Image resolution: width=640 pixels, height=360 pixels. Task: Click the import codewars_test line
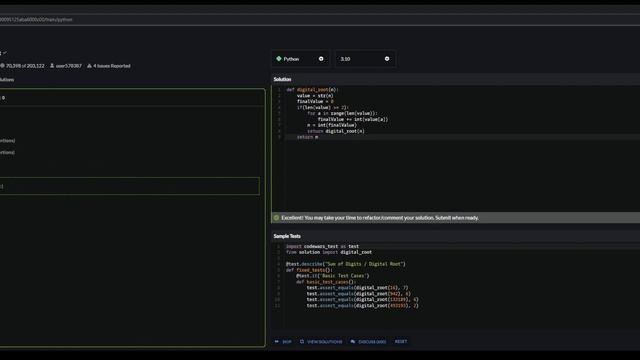322,246
